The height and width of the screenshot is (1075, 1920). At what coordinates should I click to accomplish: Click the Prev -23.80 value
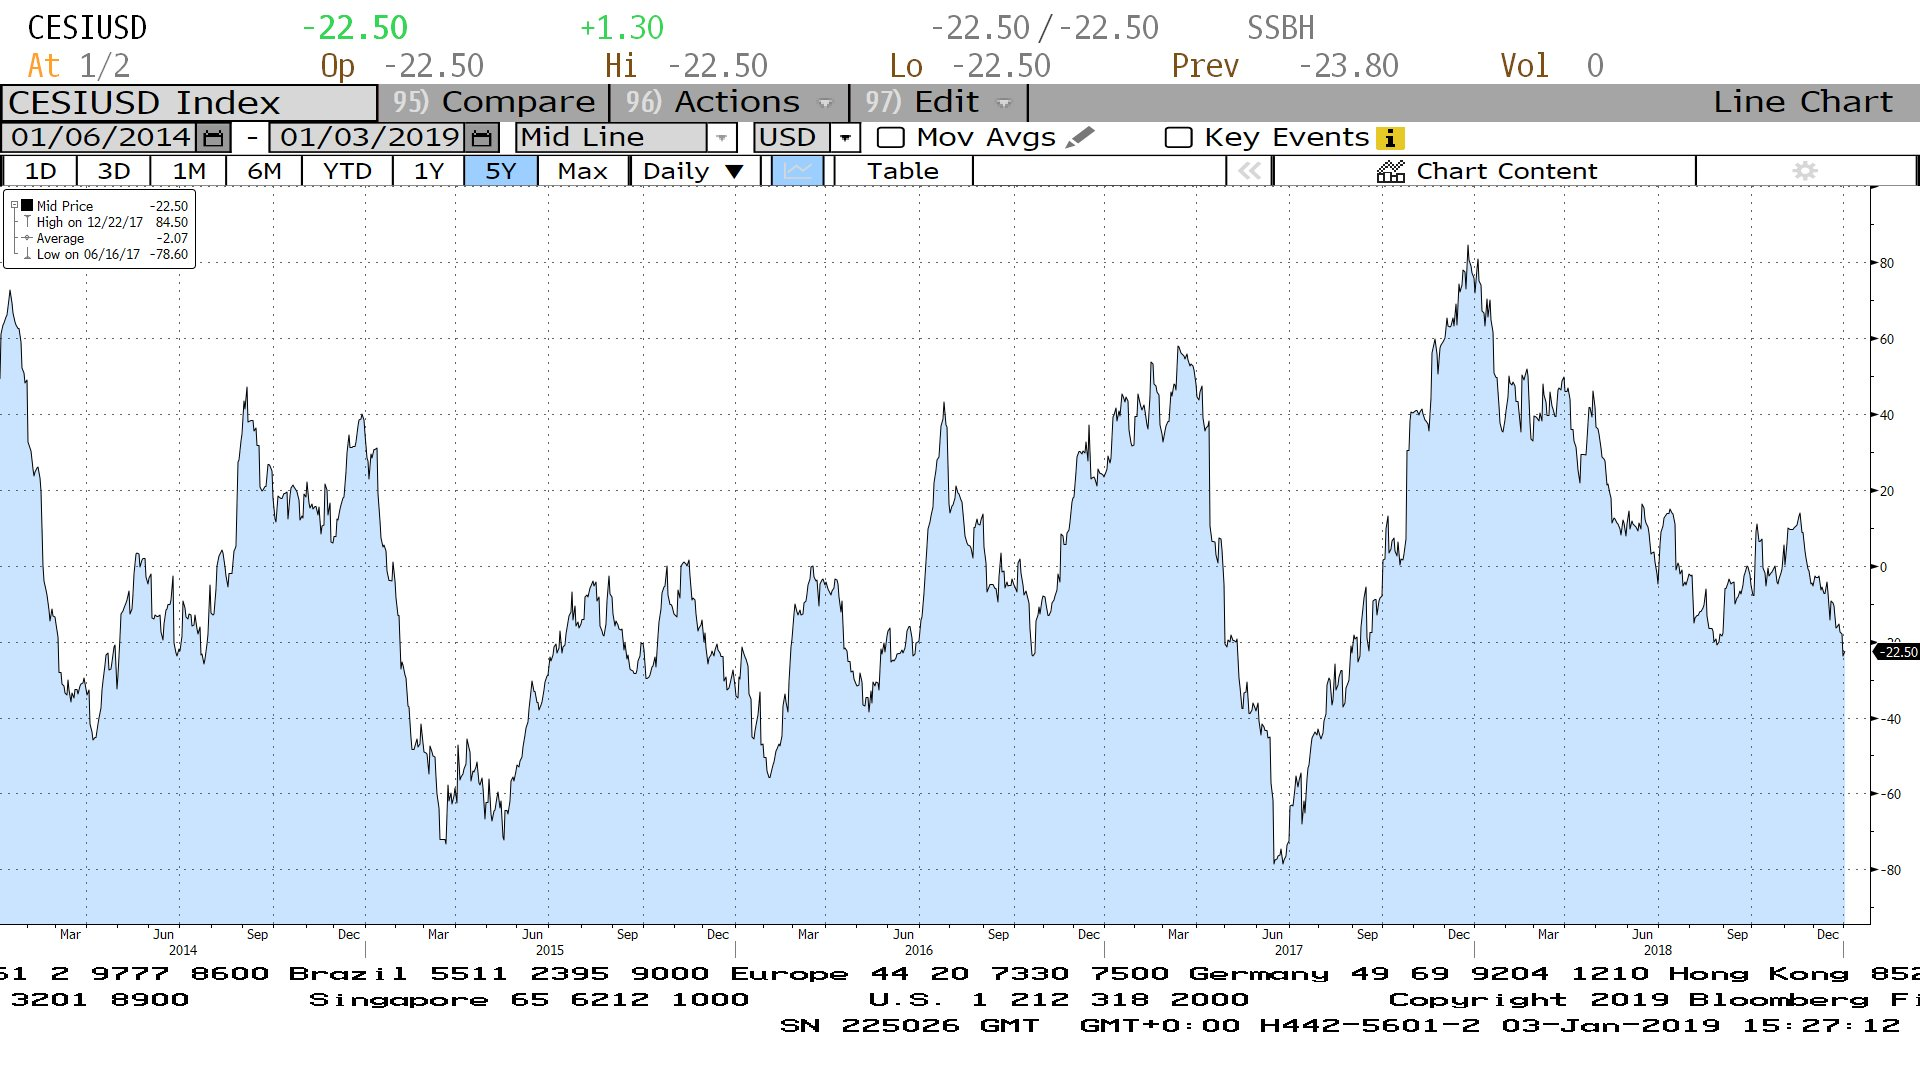(1348, 66)
